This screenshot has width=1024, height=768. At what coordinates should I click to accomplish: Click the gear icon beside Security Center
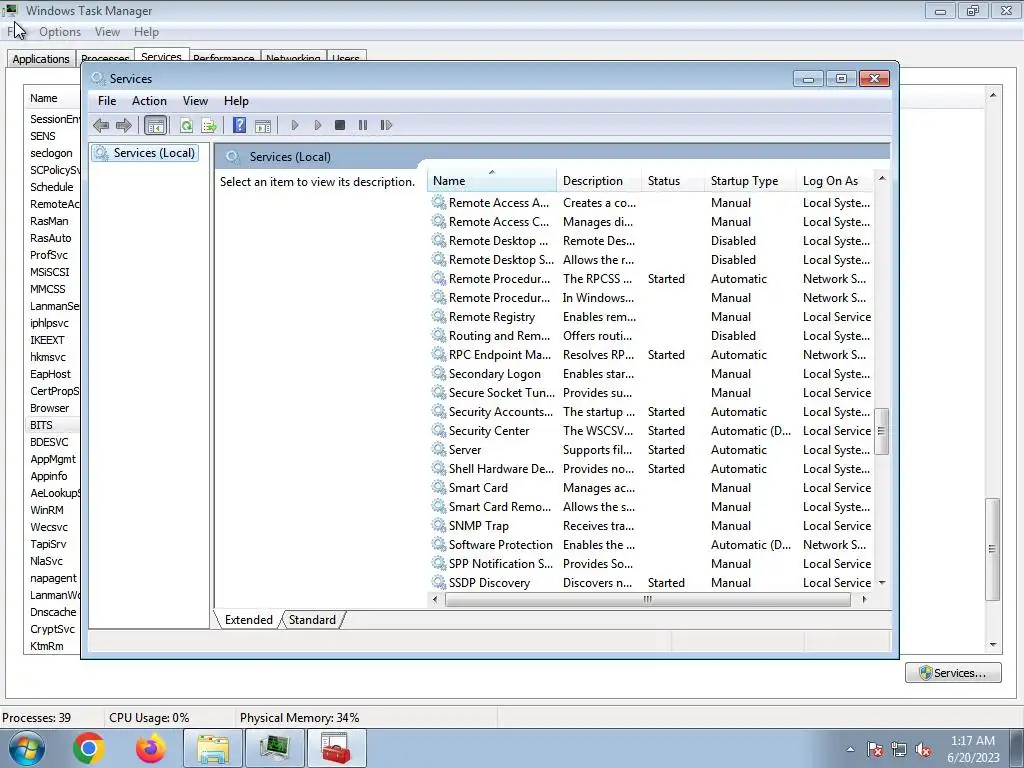pyautogui.click(x=439, y=430)
